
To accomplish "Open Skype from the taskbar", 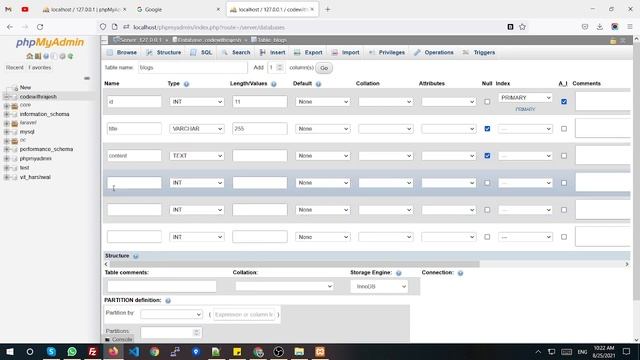I will point(51,351).
